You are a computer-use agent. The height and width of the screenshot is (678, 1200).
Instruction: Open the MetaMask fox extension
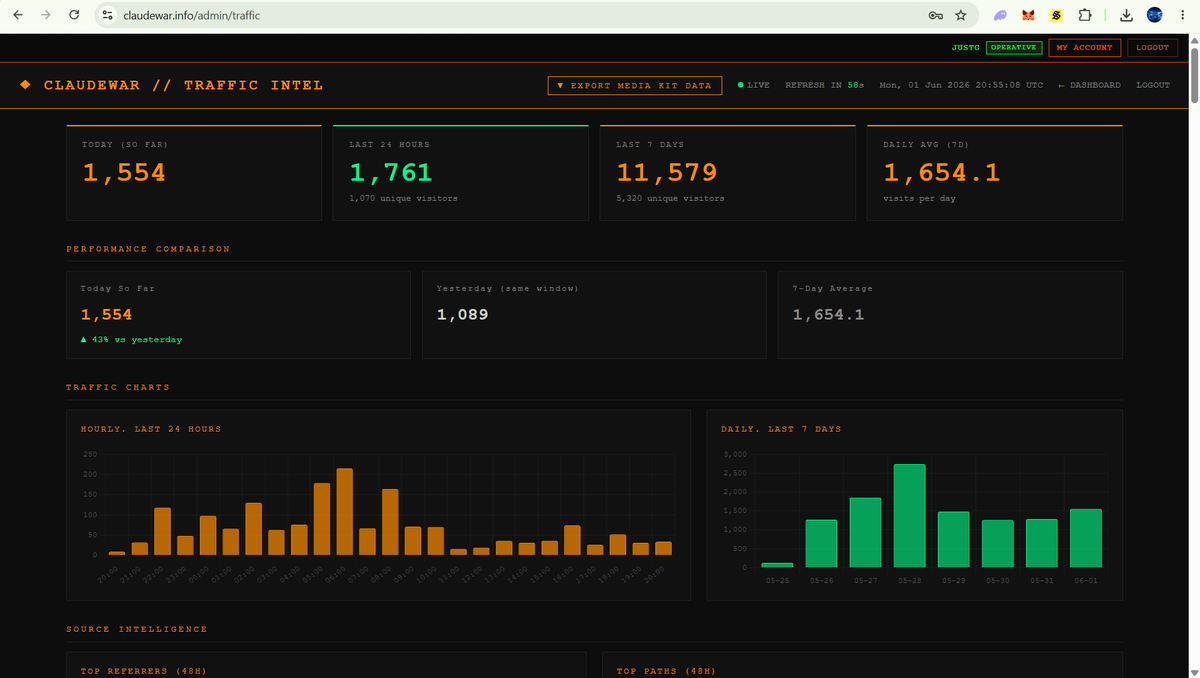pos(1028,15)
